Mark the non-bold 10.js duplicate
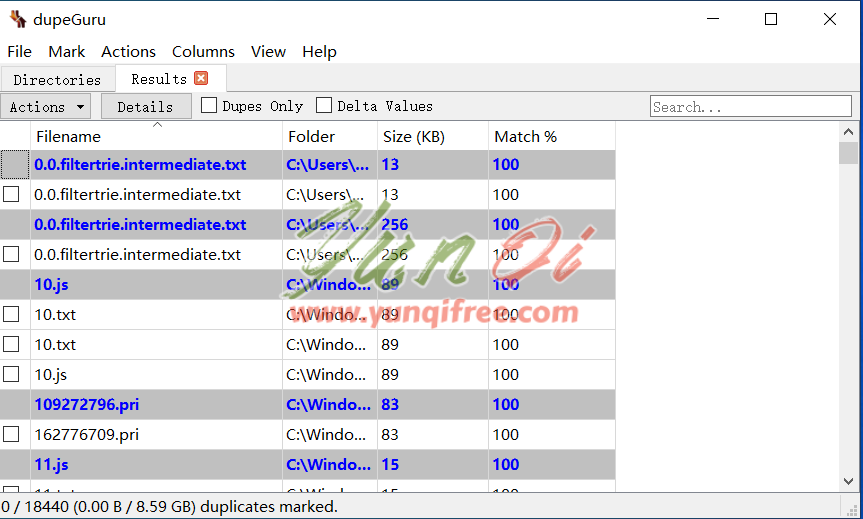 pos(11,374)
